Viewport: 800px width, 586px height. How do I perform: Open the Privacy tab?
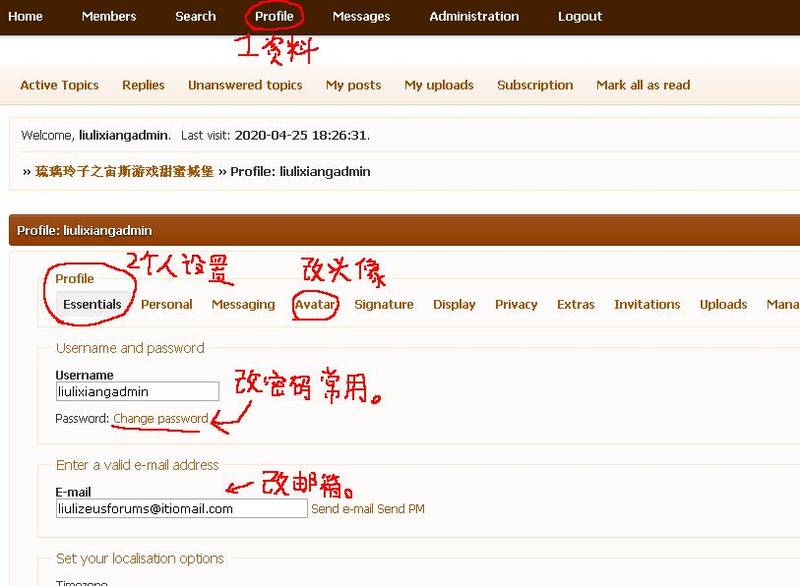point(516,304)
